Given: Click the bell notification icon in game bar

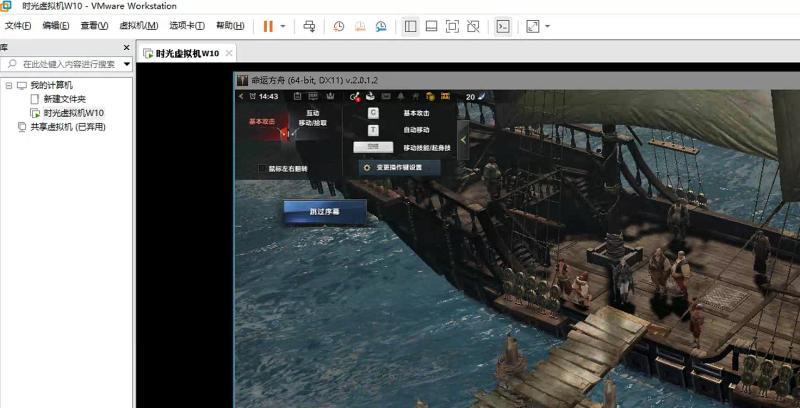Looking at the screenshot, I should [401, 96].
